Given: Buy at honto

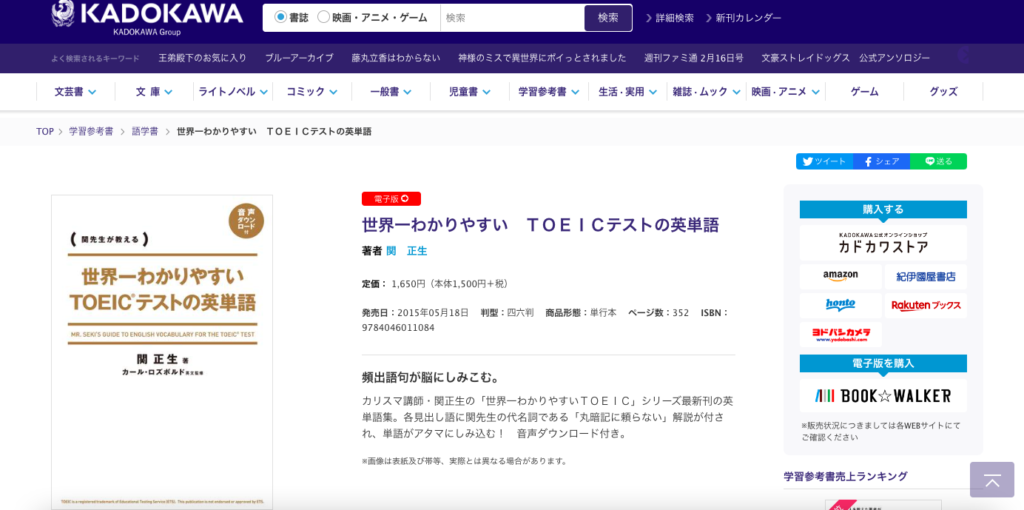Looking at the screenshot, I should pyautogui.click(x=840, y=305).
